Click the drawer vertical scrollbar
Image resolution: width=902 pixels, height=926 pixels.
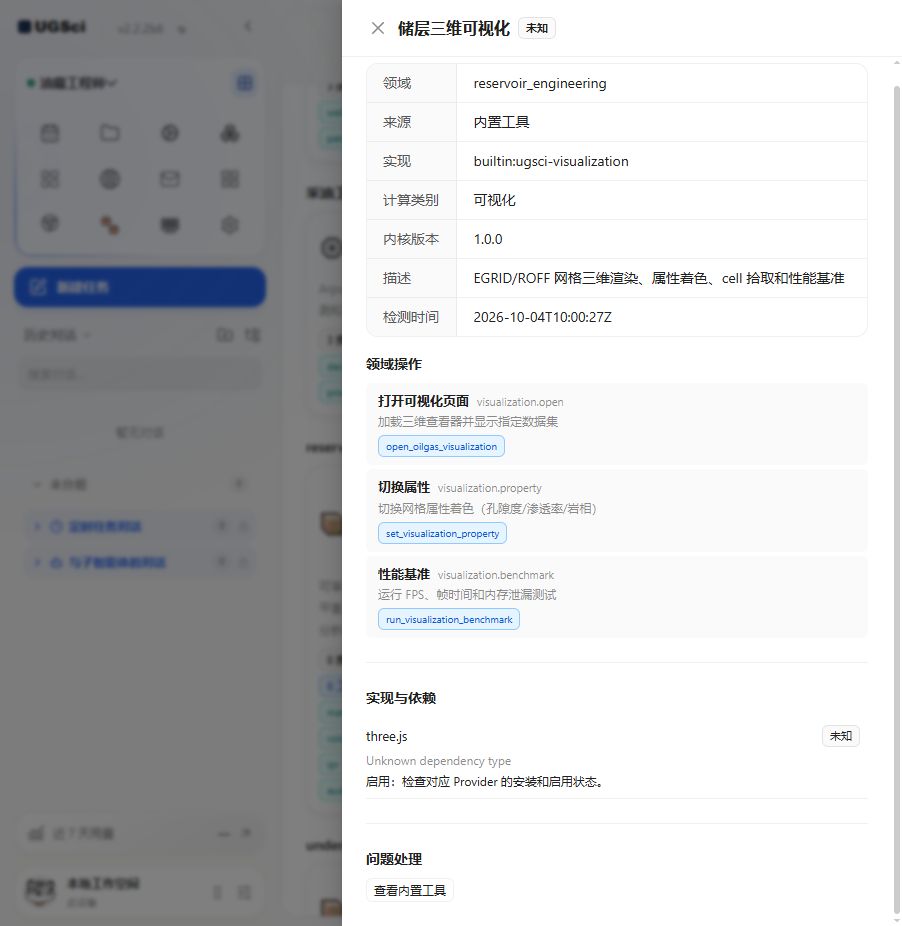click(896, 499)
